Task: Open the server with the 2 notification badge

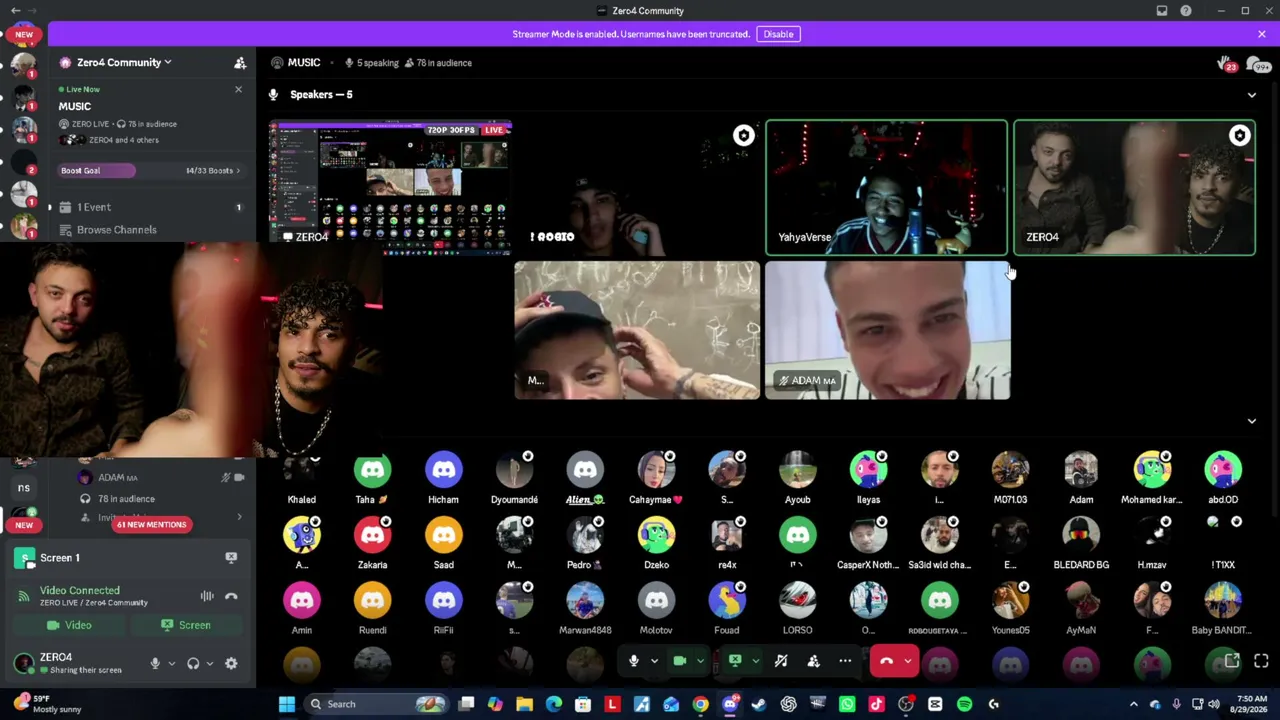Action: (x=24, y=161)
